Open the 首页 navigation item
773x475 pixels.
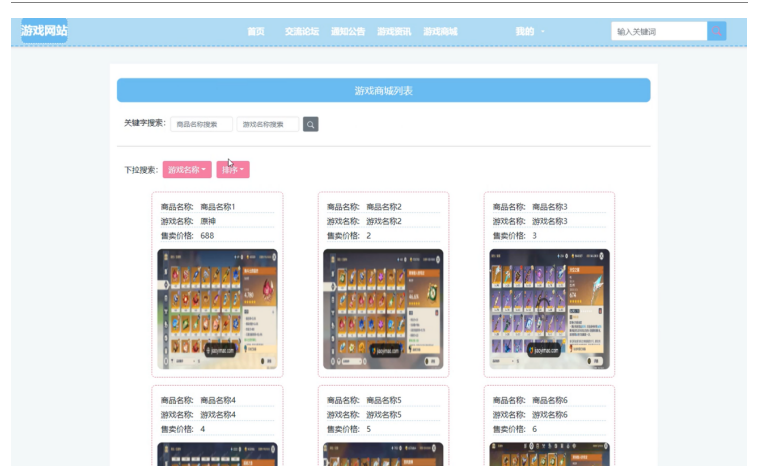tap(256, 32)
